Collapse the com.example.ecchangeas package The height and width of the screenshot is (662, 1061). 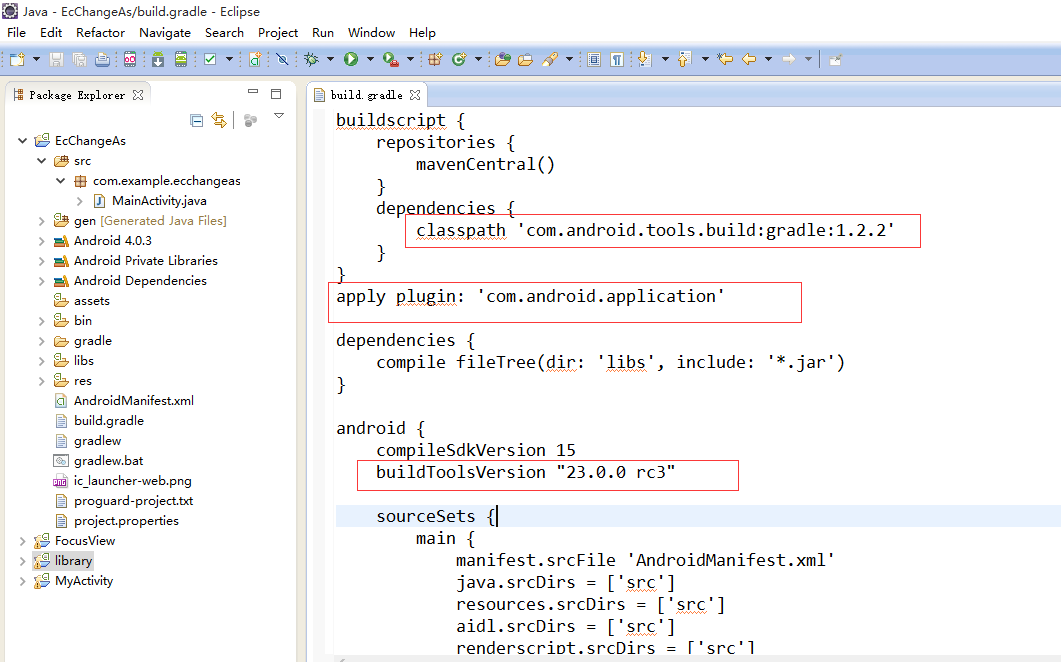pyautogui.click(x=61, y=181)
